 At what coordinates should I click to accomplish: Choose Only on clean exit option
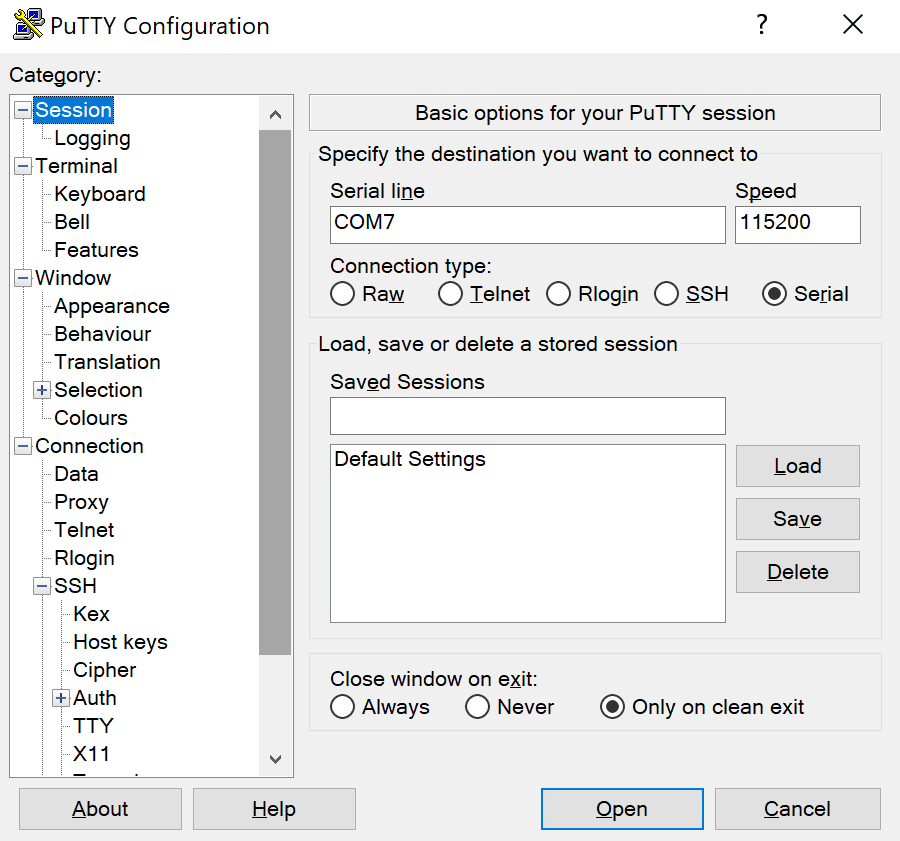(612, 707)
